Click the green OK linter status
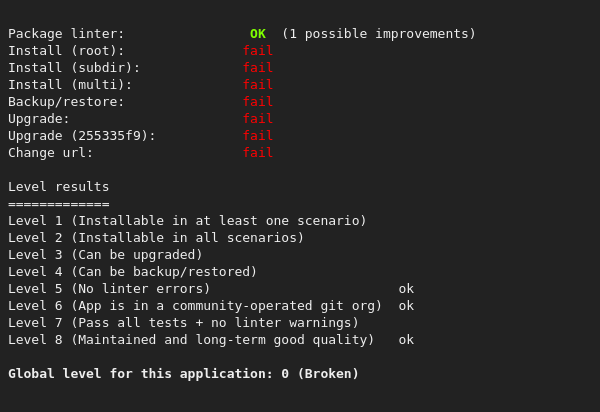The width and height of the screenshot is (600, 412). 258,34
